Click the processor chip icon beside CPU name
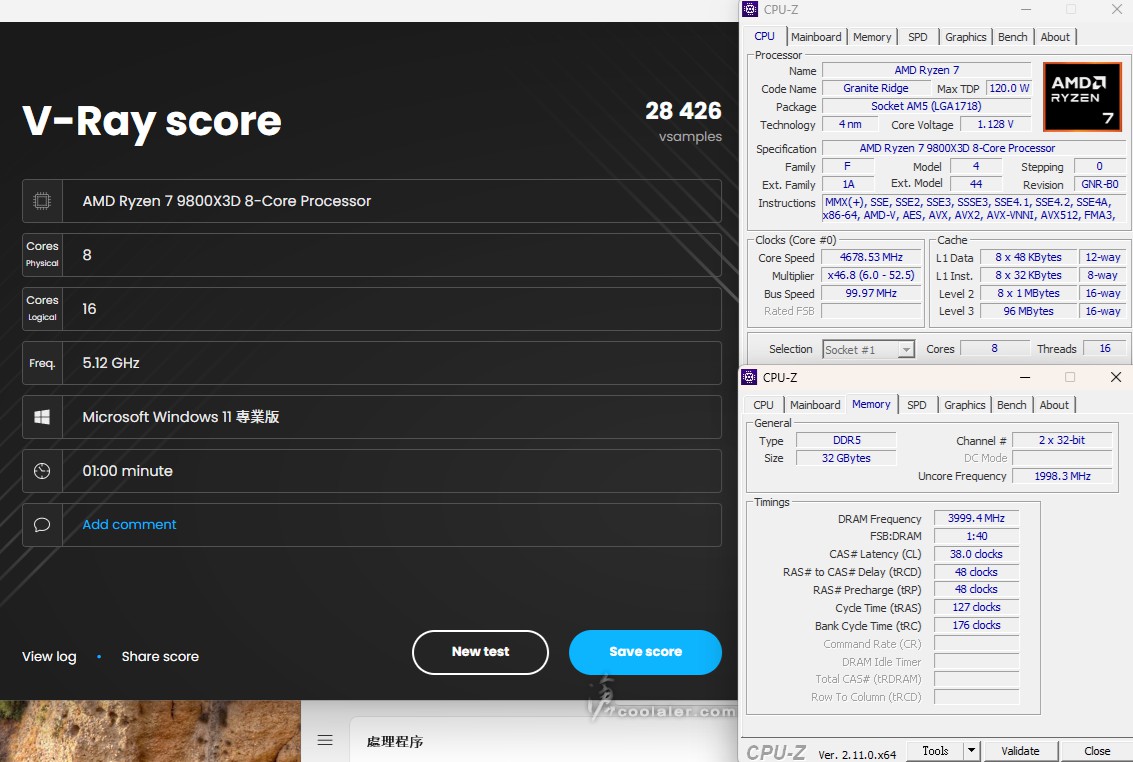The image size is (1133, 762). [42, 201]
